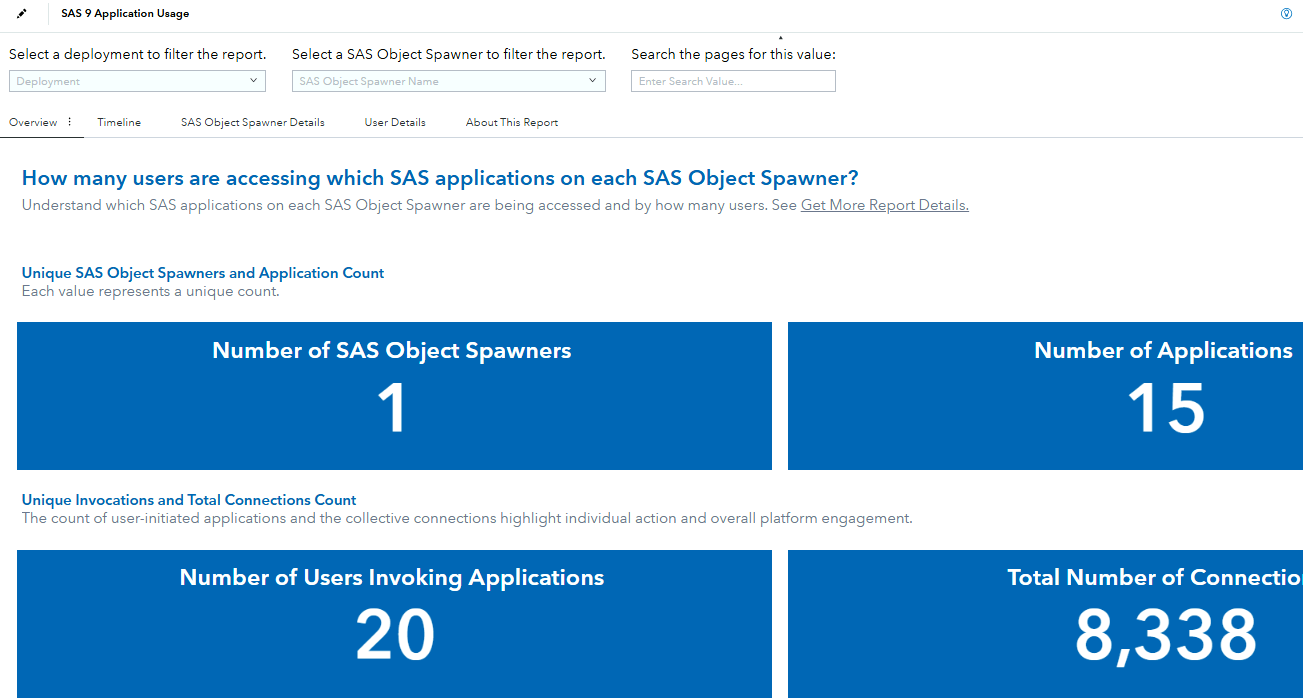
Task: Open the Deployment filter dropdown
Action: (137, 80)
